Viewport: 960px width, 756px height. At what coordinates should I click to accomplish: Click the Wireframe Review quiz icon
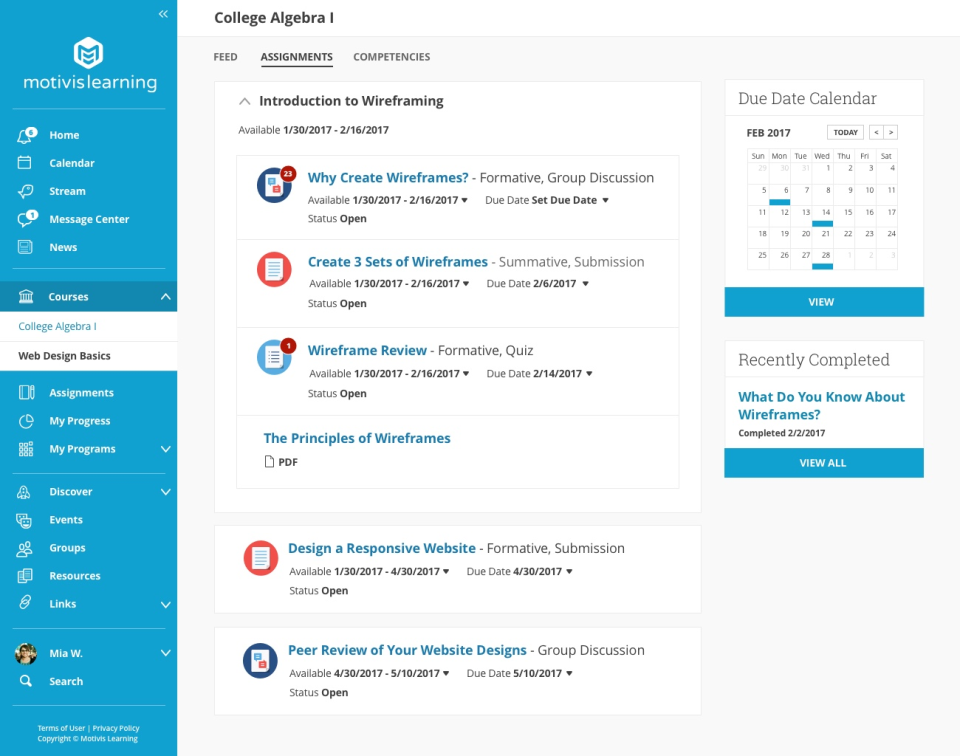coord(274,358)
